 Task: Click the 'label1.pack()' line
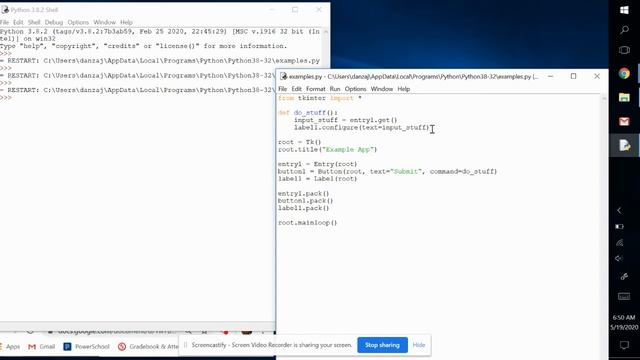(x=303, y=208)
